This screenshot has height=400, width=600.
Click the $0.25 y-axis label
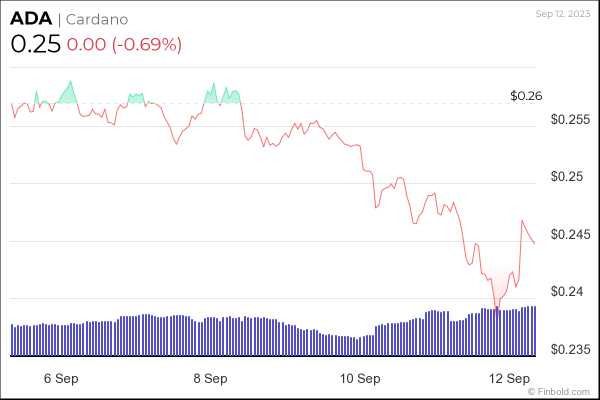click(x=567, y=177)
